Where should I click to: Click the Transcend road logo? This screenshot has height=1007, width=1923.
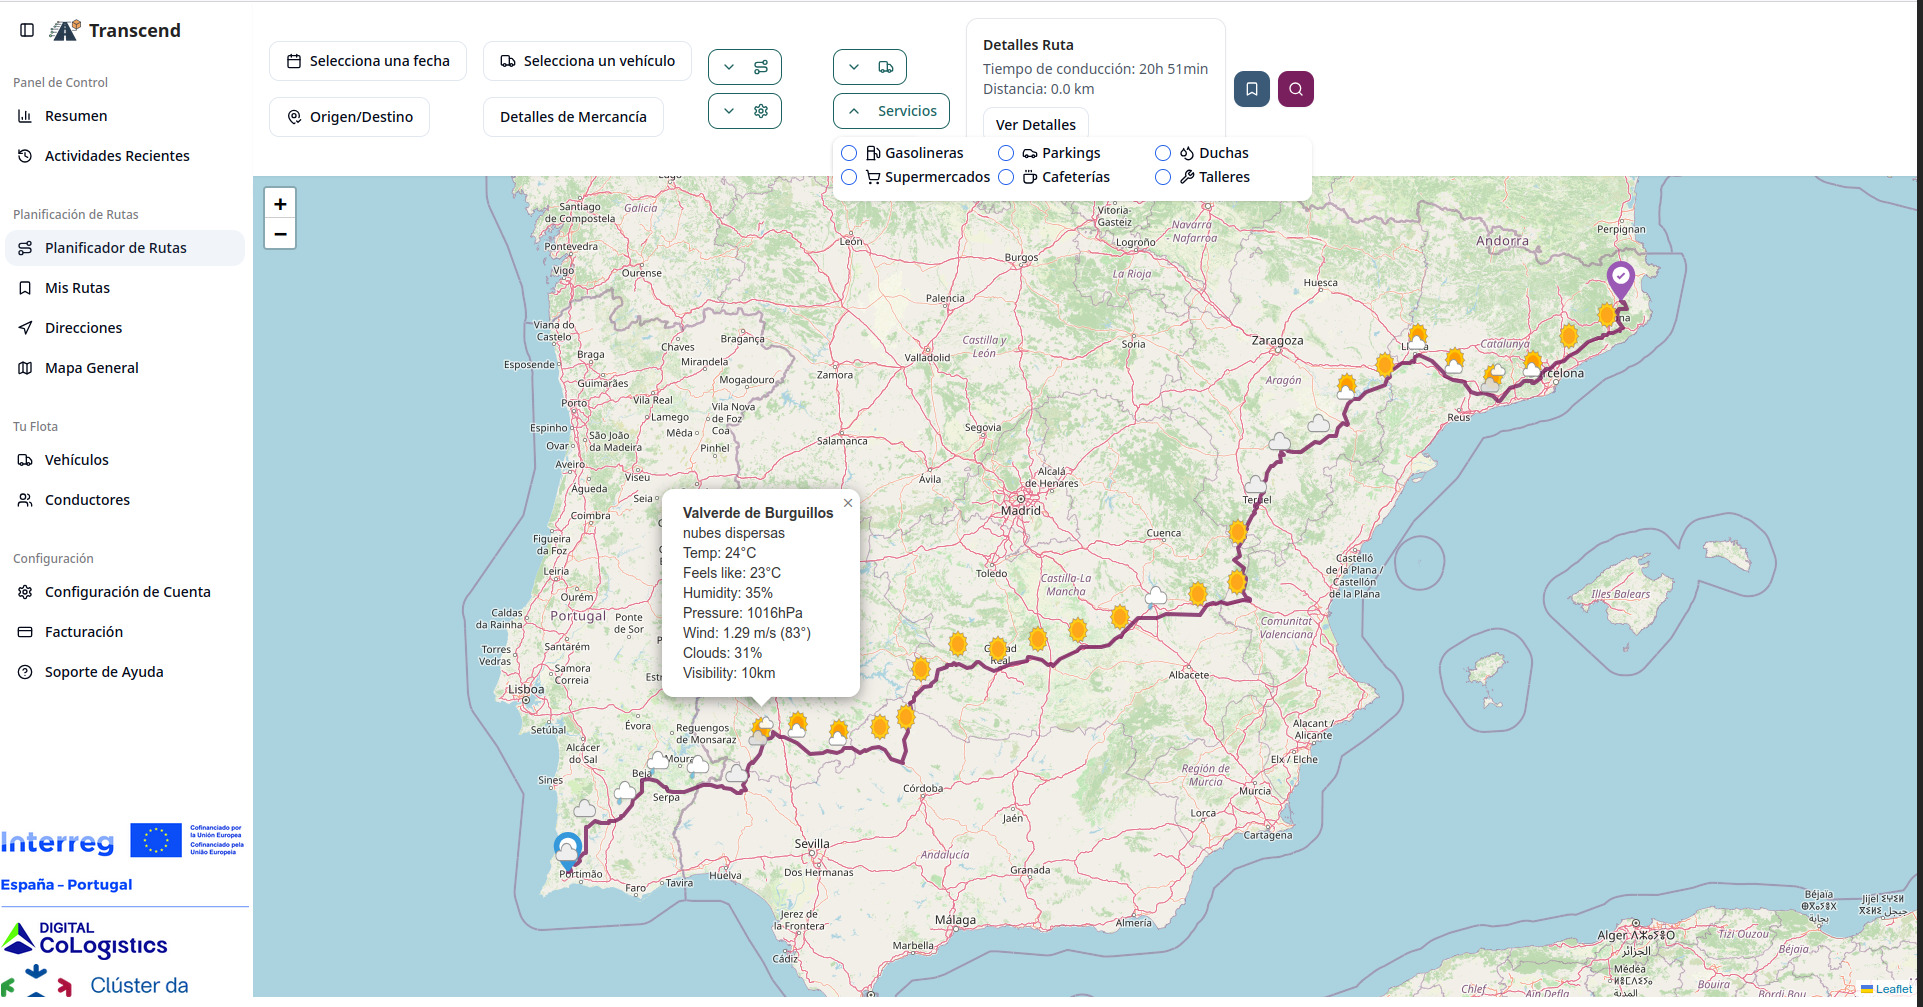tap(65, 30)
